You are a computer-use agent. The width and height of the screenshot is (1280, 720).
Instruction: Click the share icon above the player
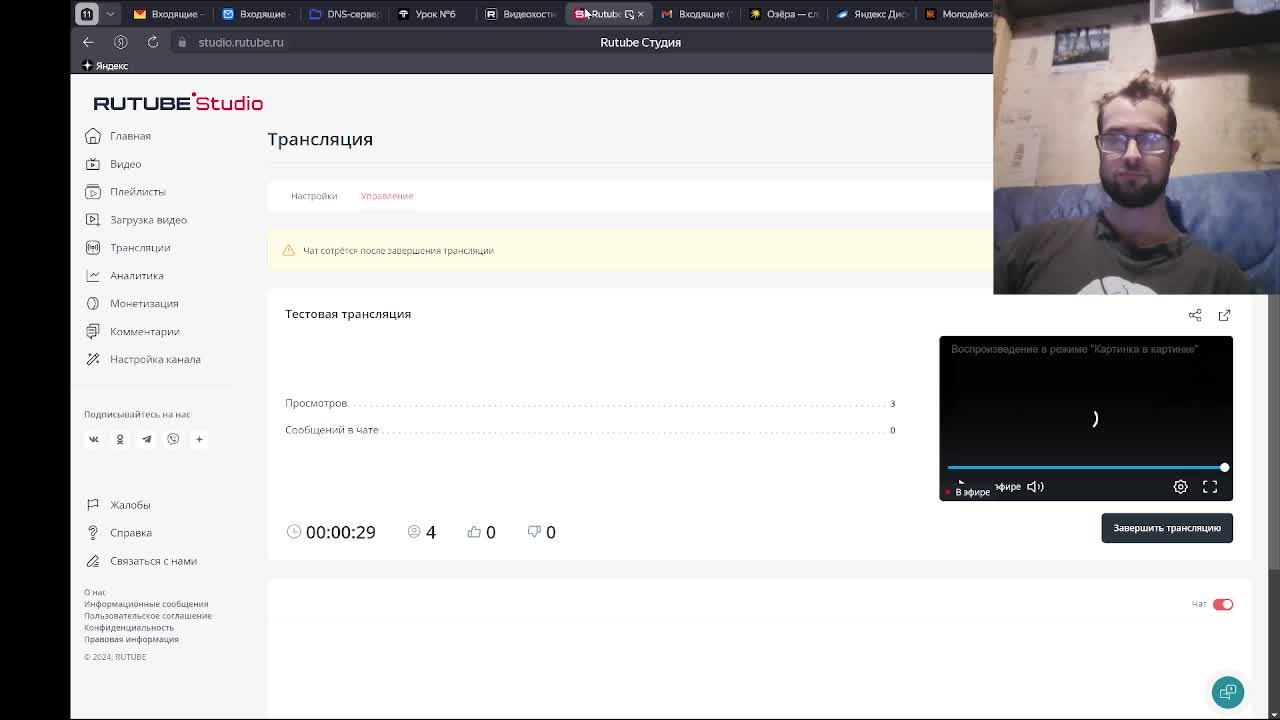click(1195, 315)
